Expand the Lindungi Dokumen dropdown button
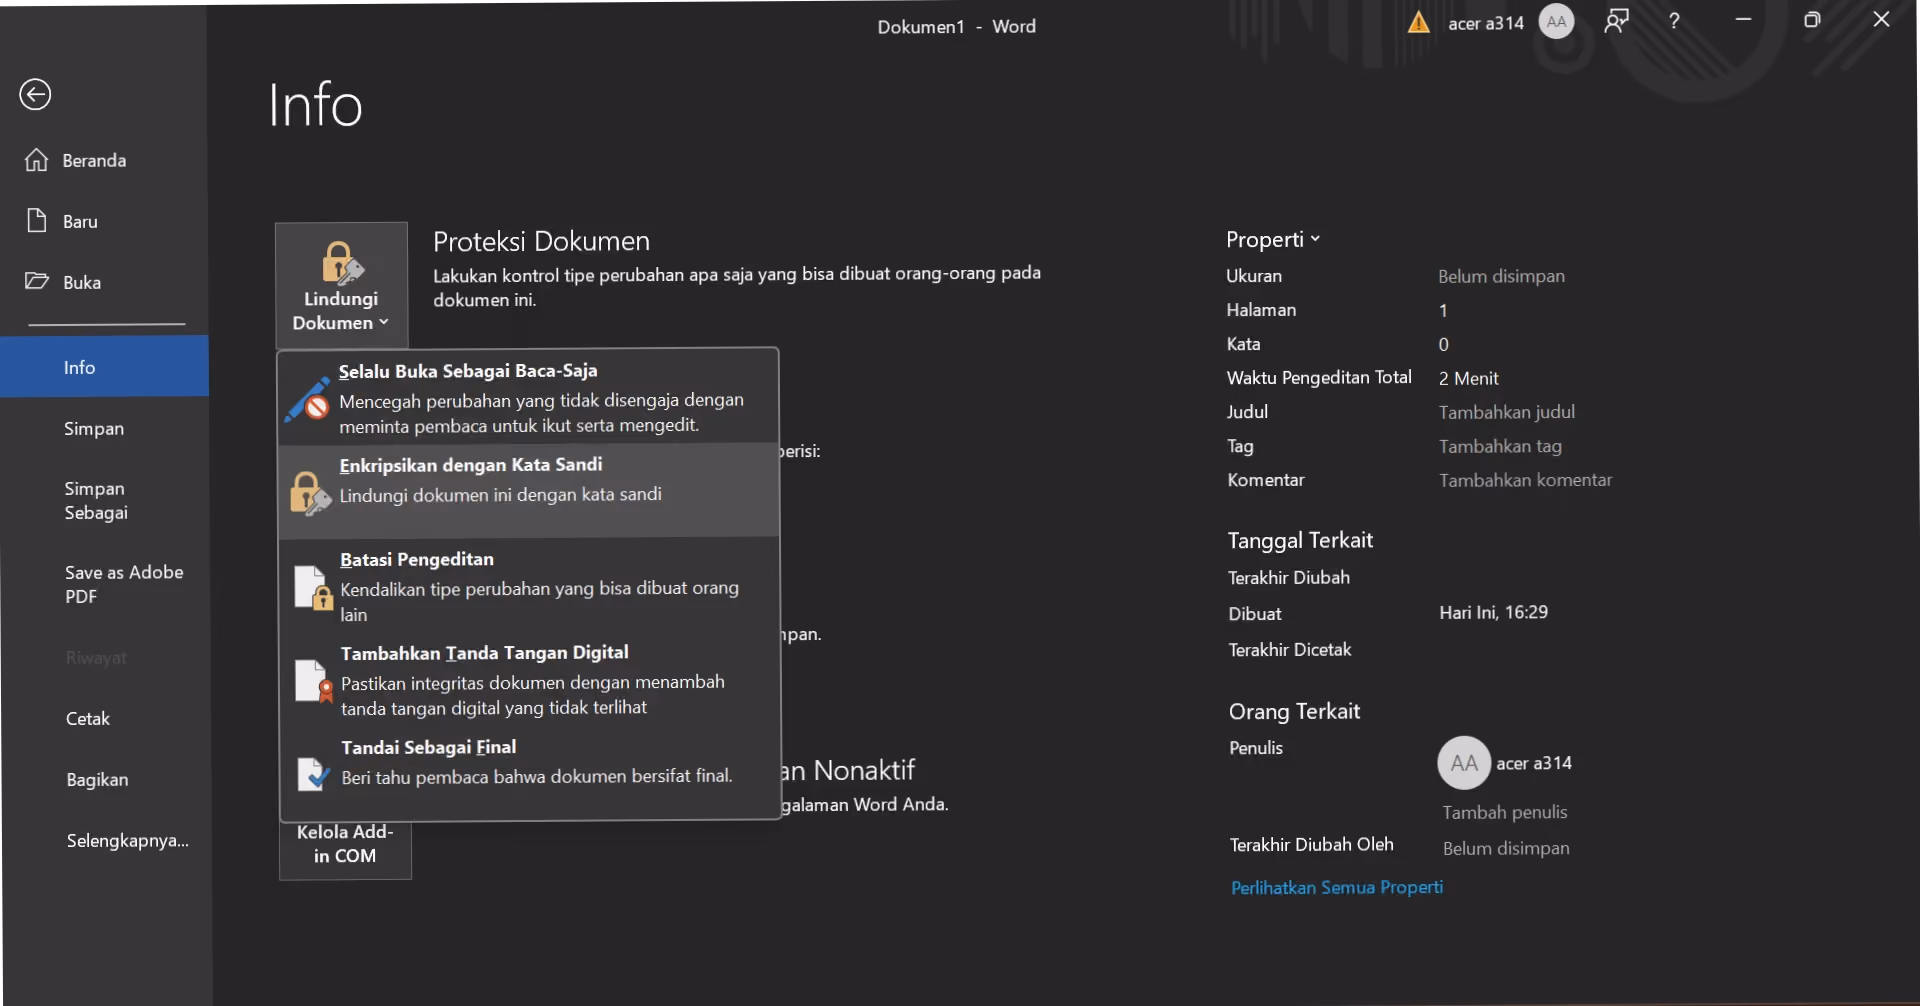 341,285
